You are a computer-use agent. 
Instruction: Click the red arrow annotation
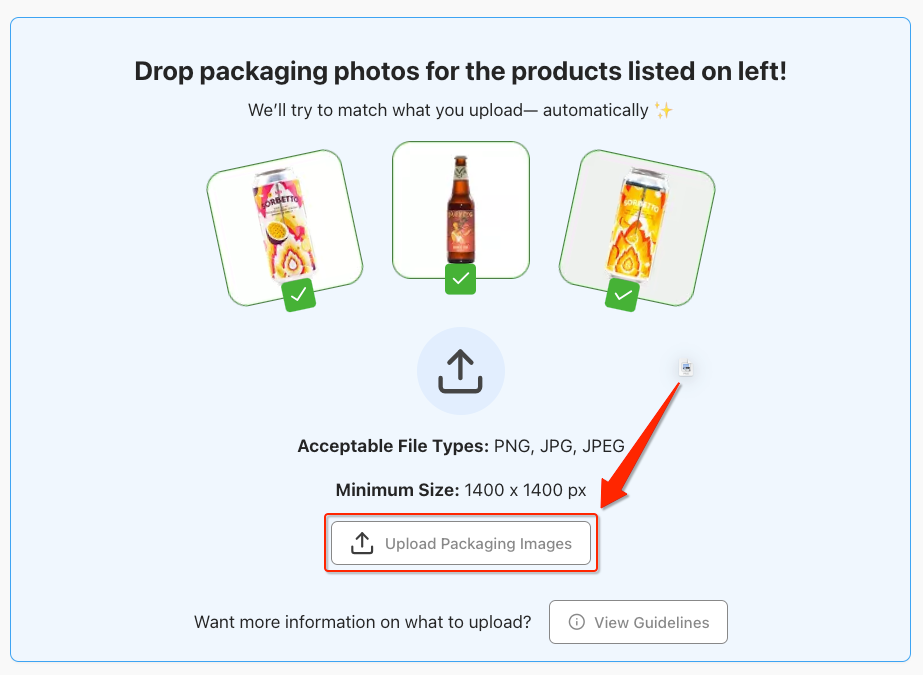[x=640, y=439]
